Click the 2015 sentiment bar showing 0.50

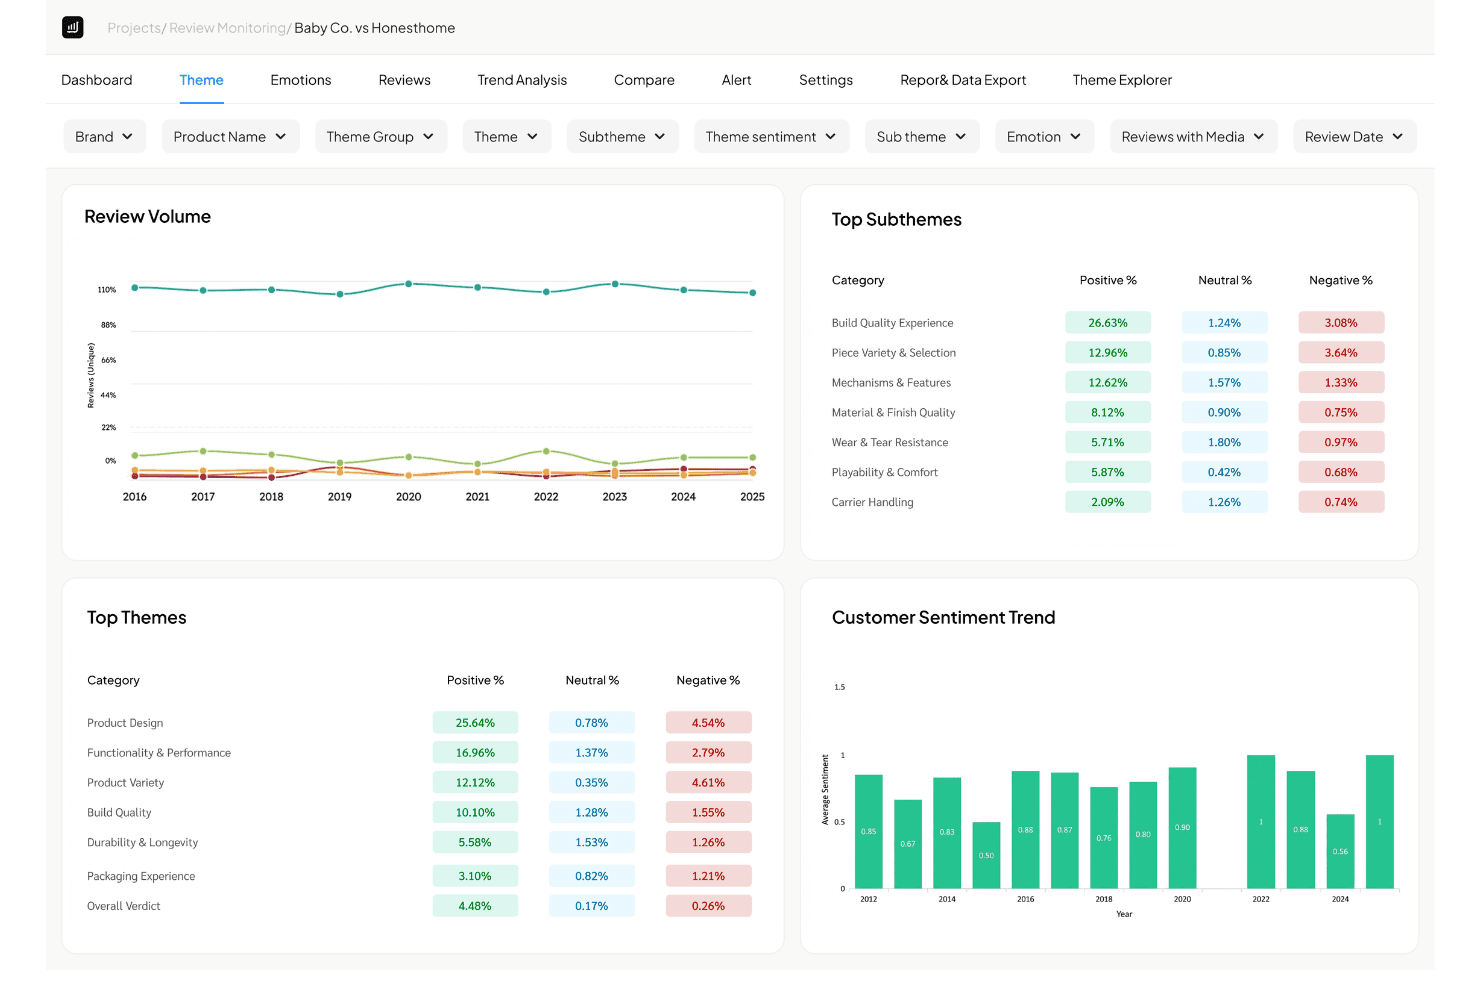987,855
